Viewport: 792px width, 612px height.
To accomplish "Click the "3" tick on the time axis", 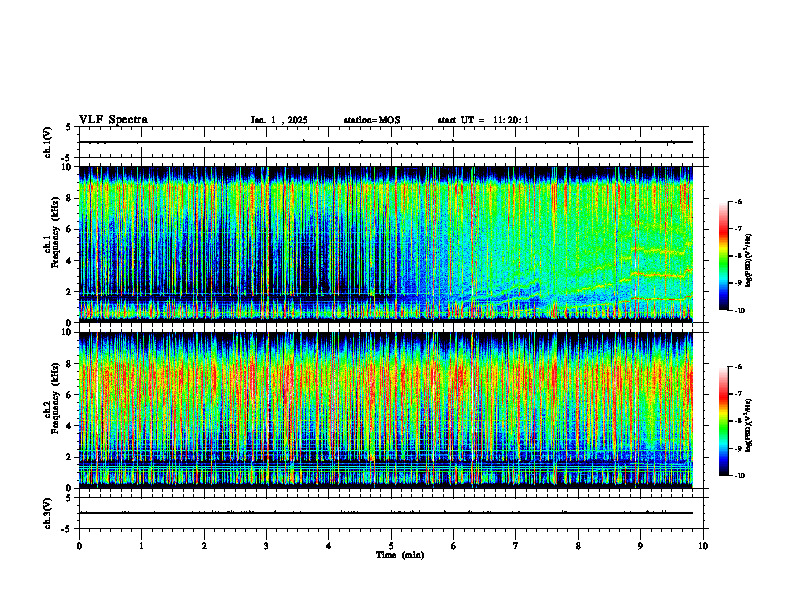I will point(266,546).
